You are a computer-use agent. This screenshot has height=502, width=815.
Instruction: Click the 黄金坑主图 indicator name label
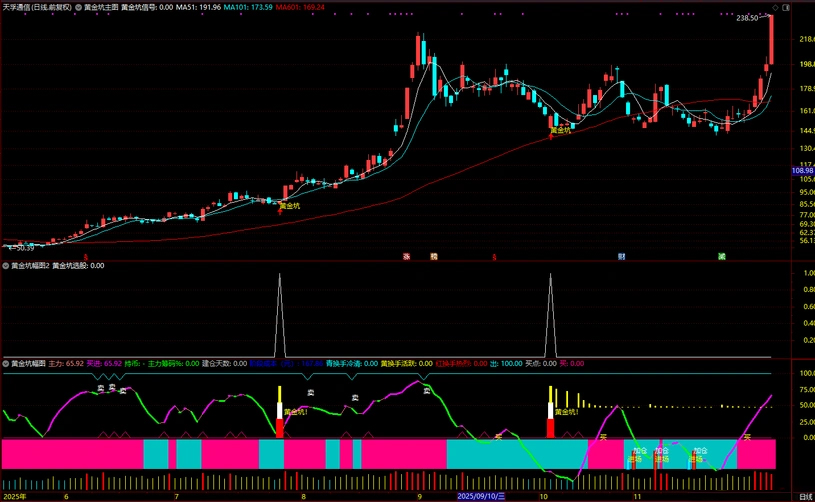[x=98, y=6]
